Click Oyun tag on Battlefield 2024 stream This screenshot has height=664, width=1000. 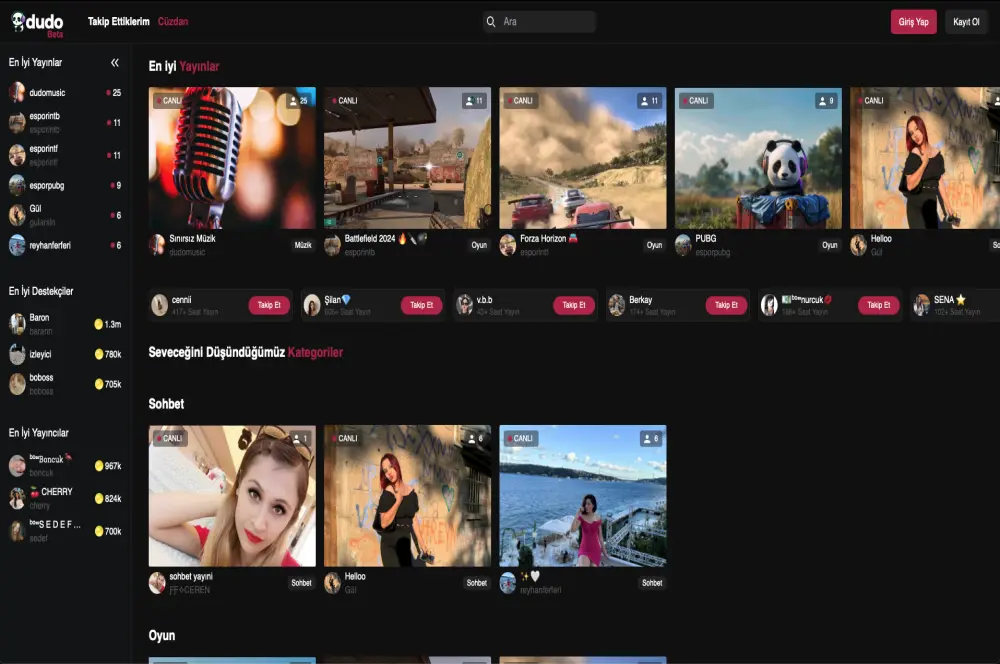point(479,245)
